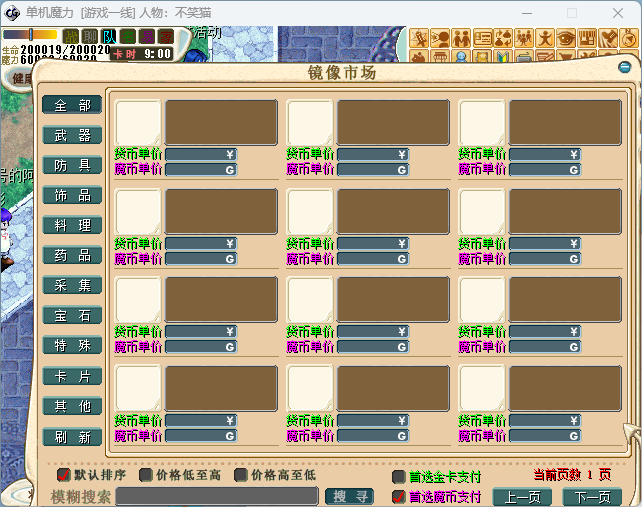Screen dimensions: 642x507
Task: Open the character ID card icon
Action: [x=483, y=38]
